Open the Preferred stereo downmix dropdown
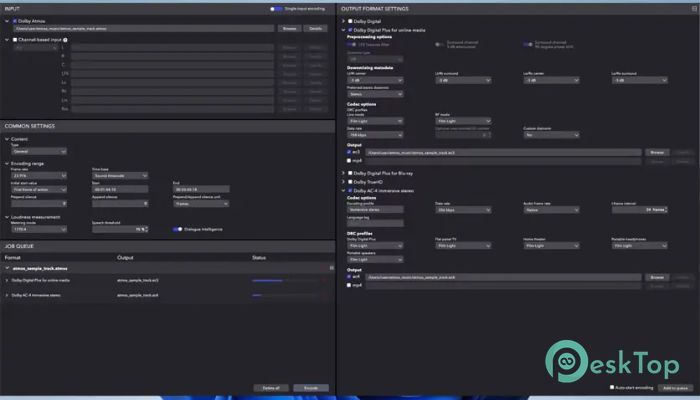Screen dimensions: 700x400 pyautogui.click(x=375, y=94)
